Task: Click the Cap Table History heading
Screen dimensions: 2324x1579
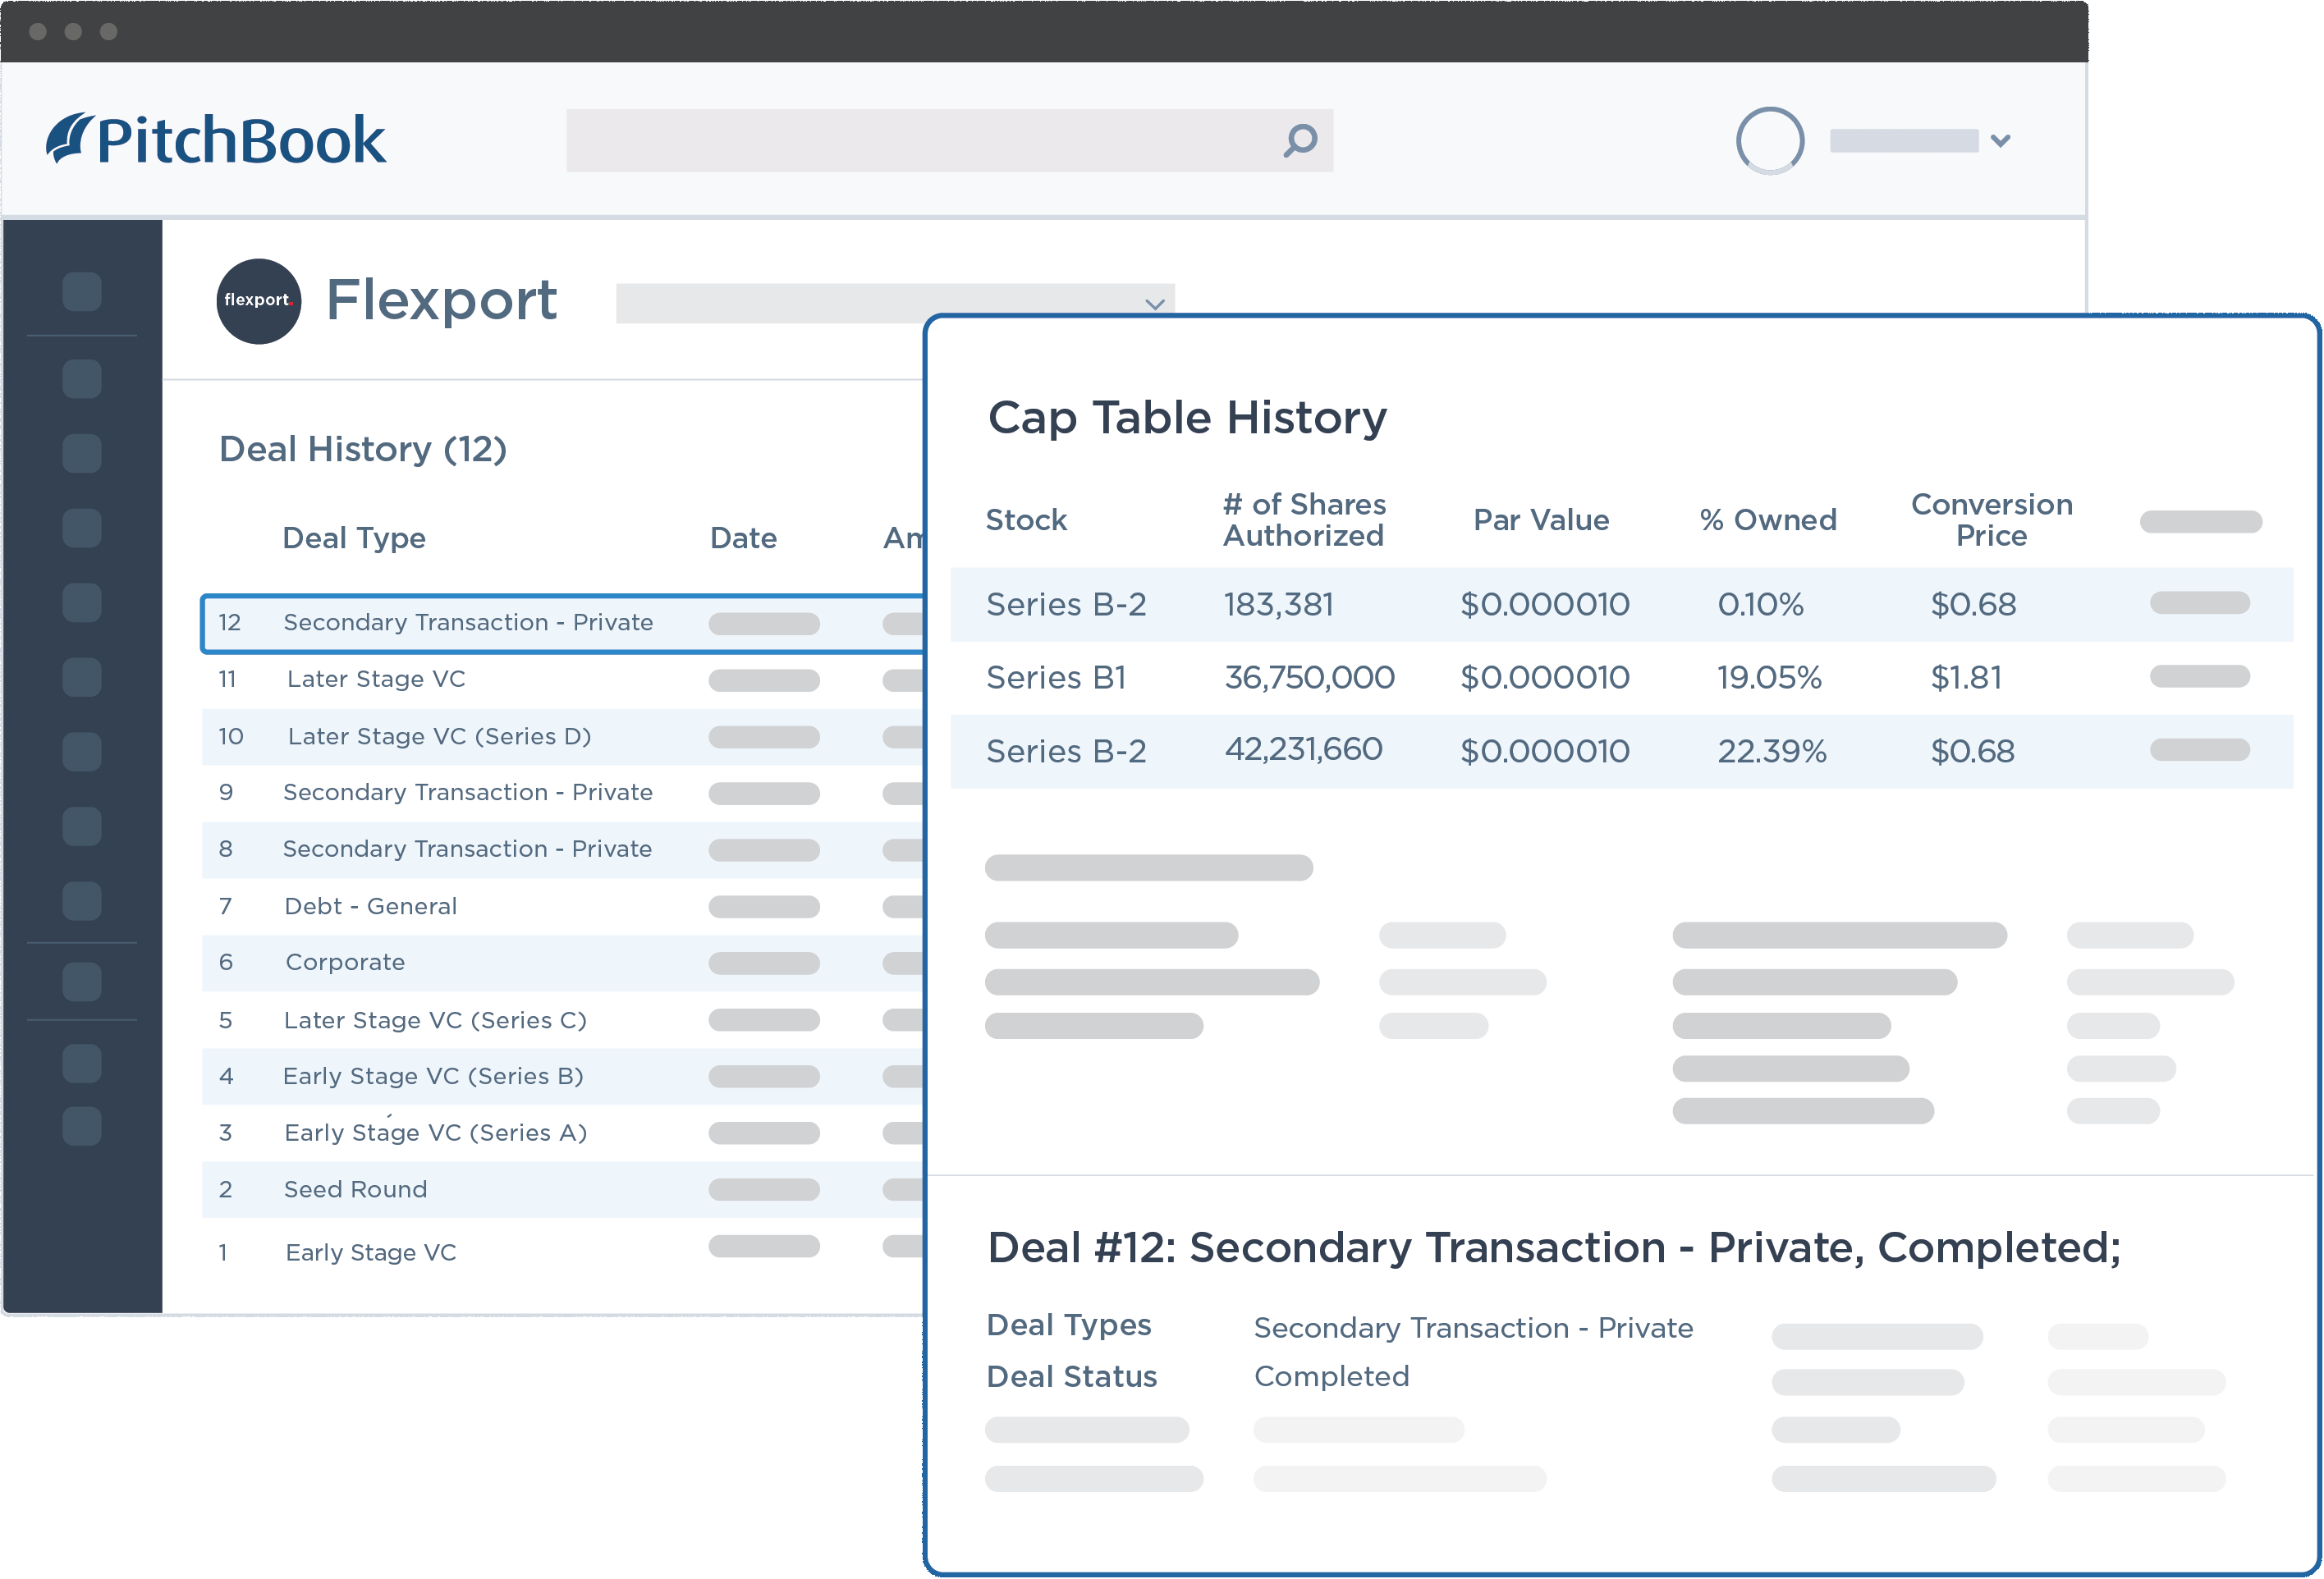Action: click(1187, 418)
